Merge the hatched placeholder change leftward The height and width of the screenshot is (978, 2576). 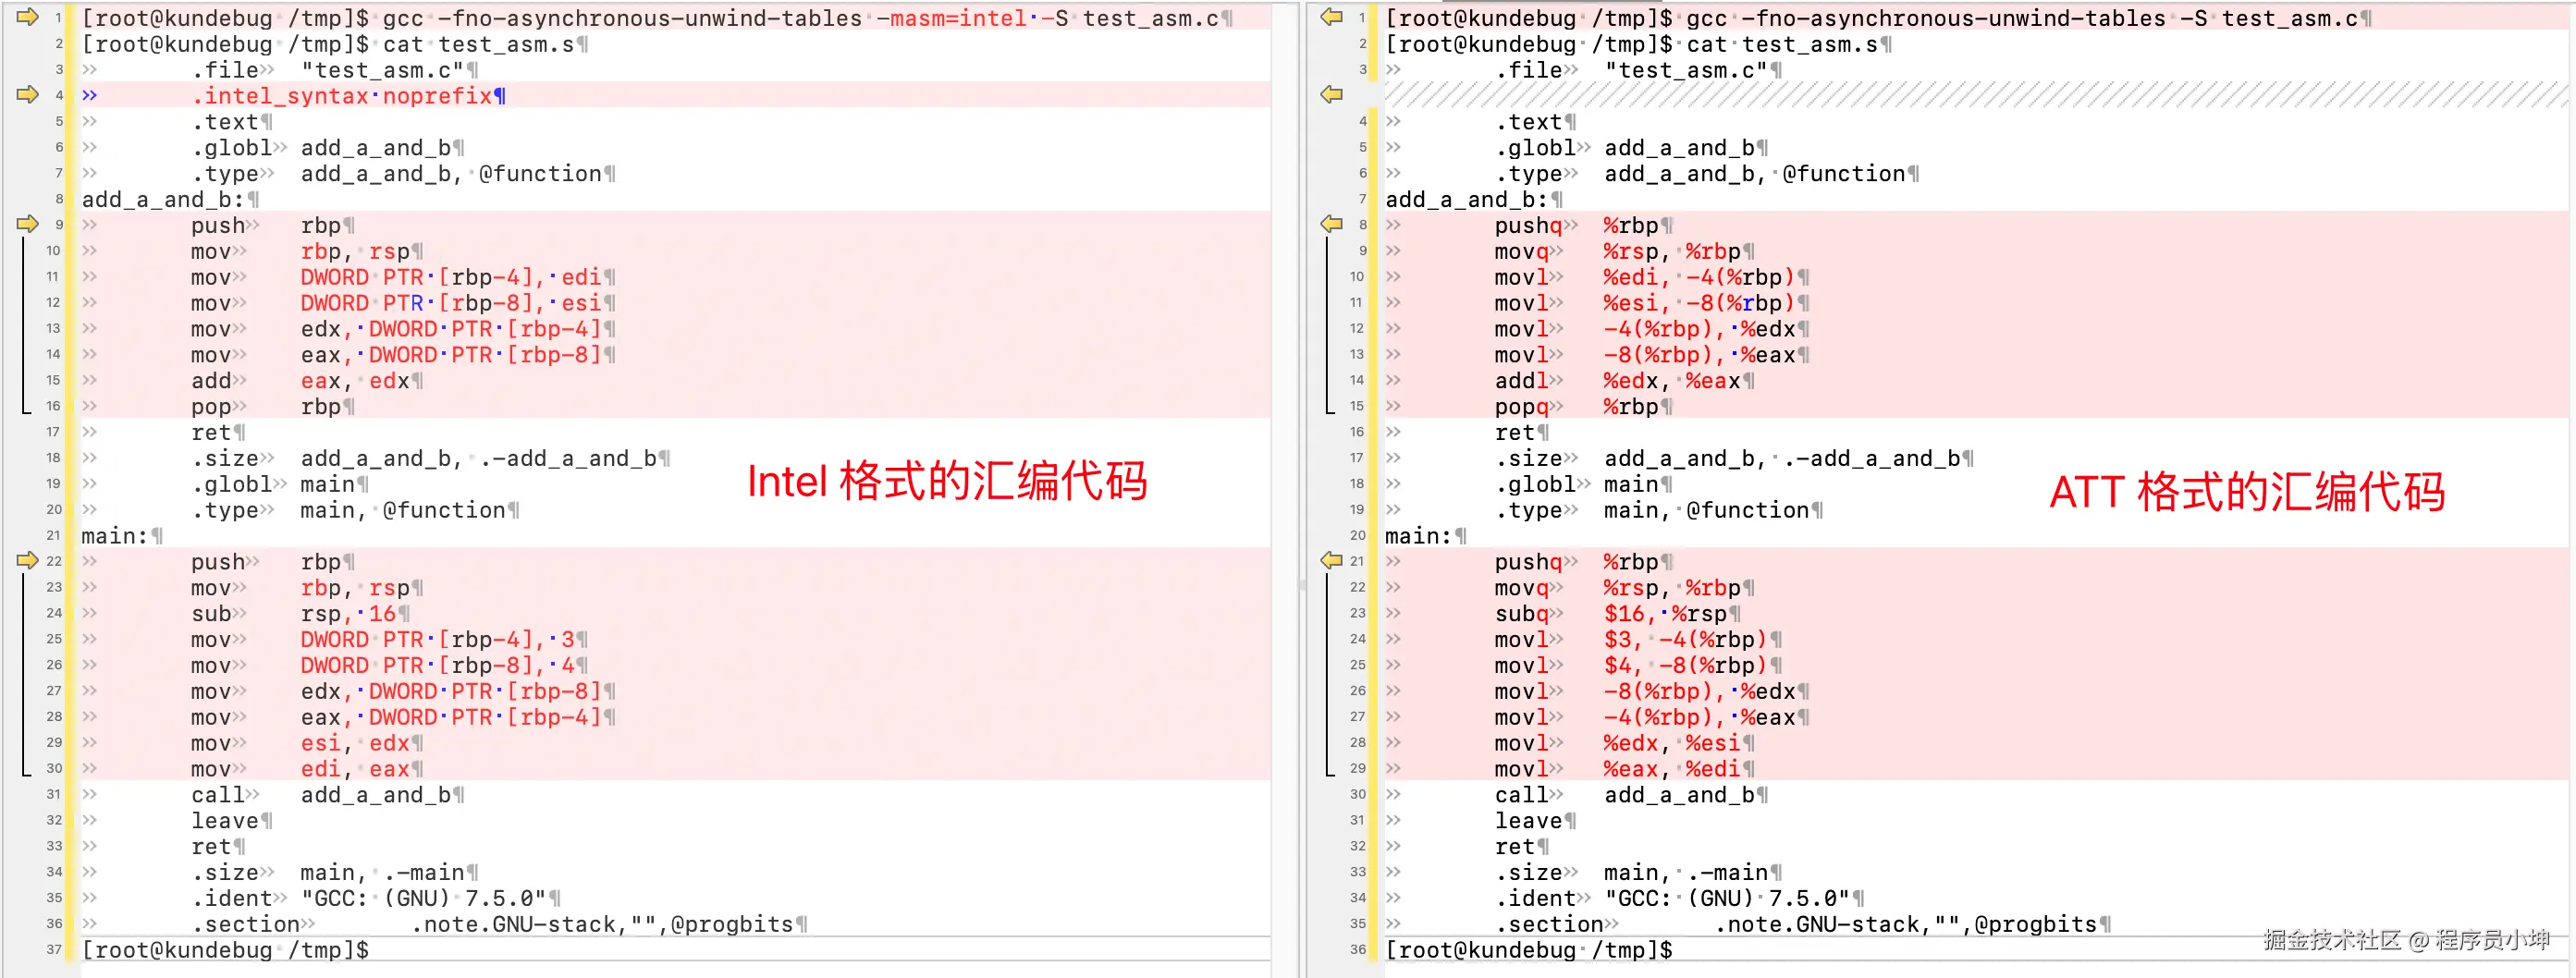tap(1333, 93)
